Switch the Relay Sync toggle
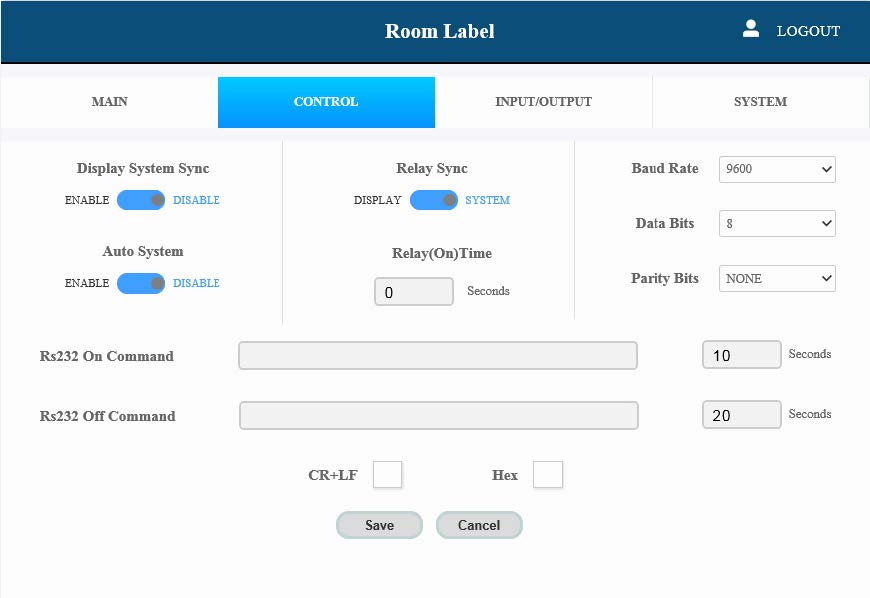 433,200
